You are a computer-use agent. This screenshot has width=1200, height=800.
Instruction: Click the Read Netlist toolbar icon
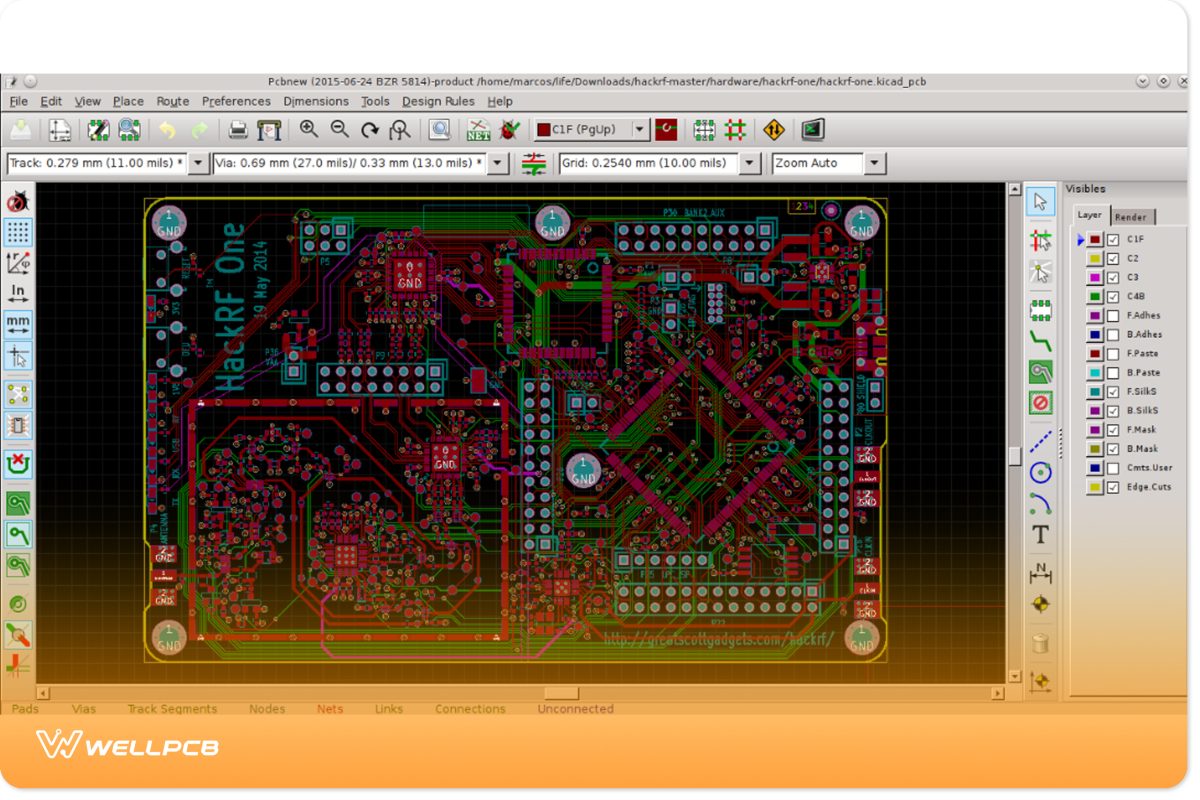pos(478,129)
